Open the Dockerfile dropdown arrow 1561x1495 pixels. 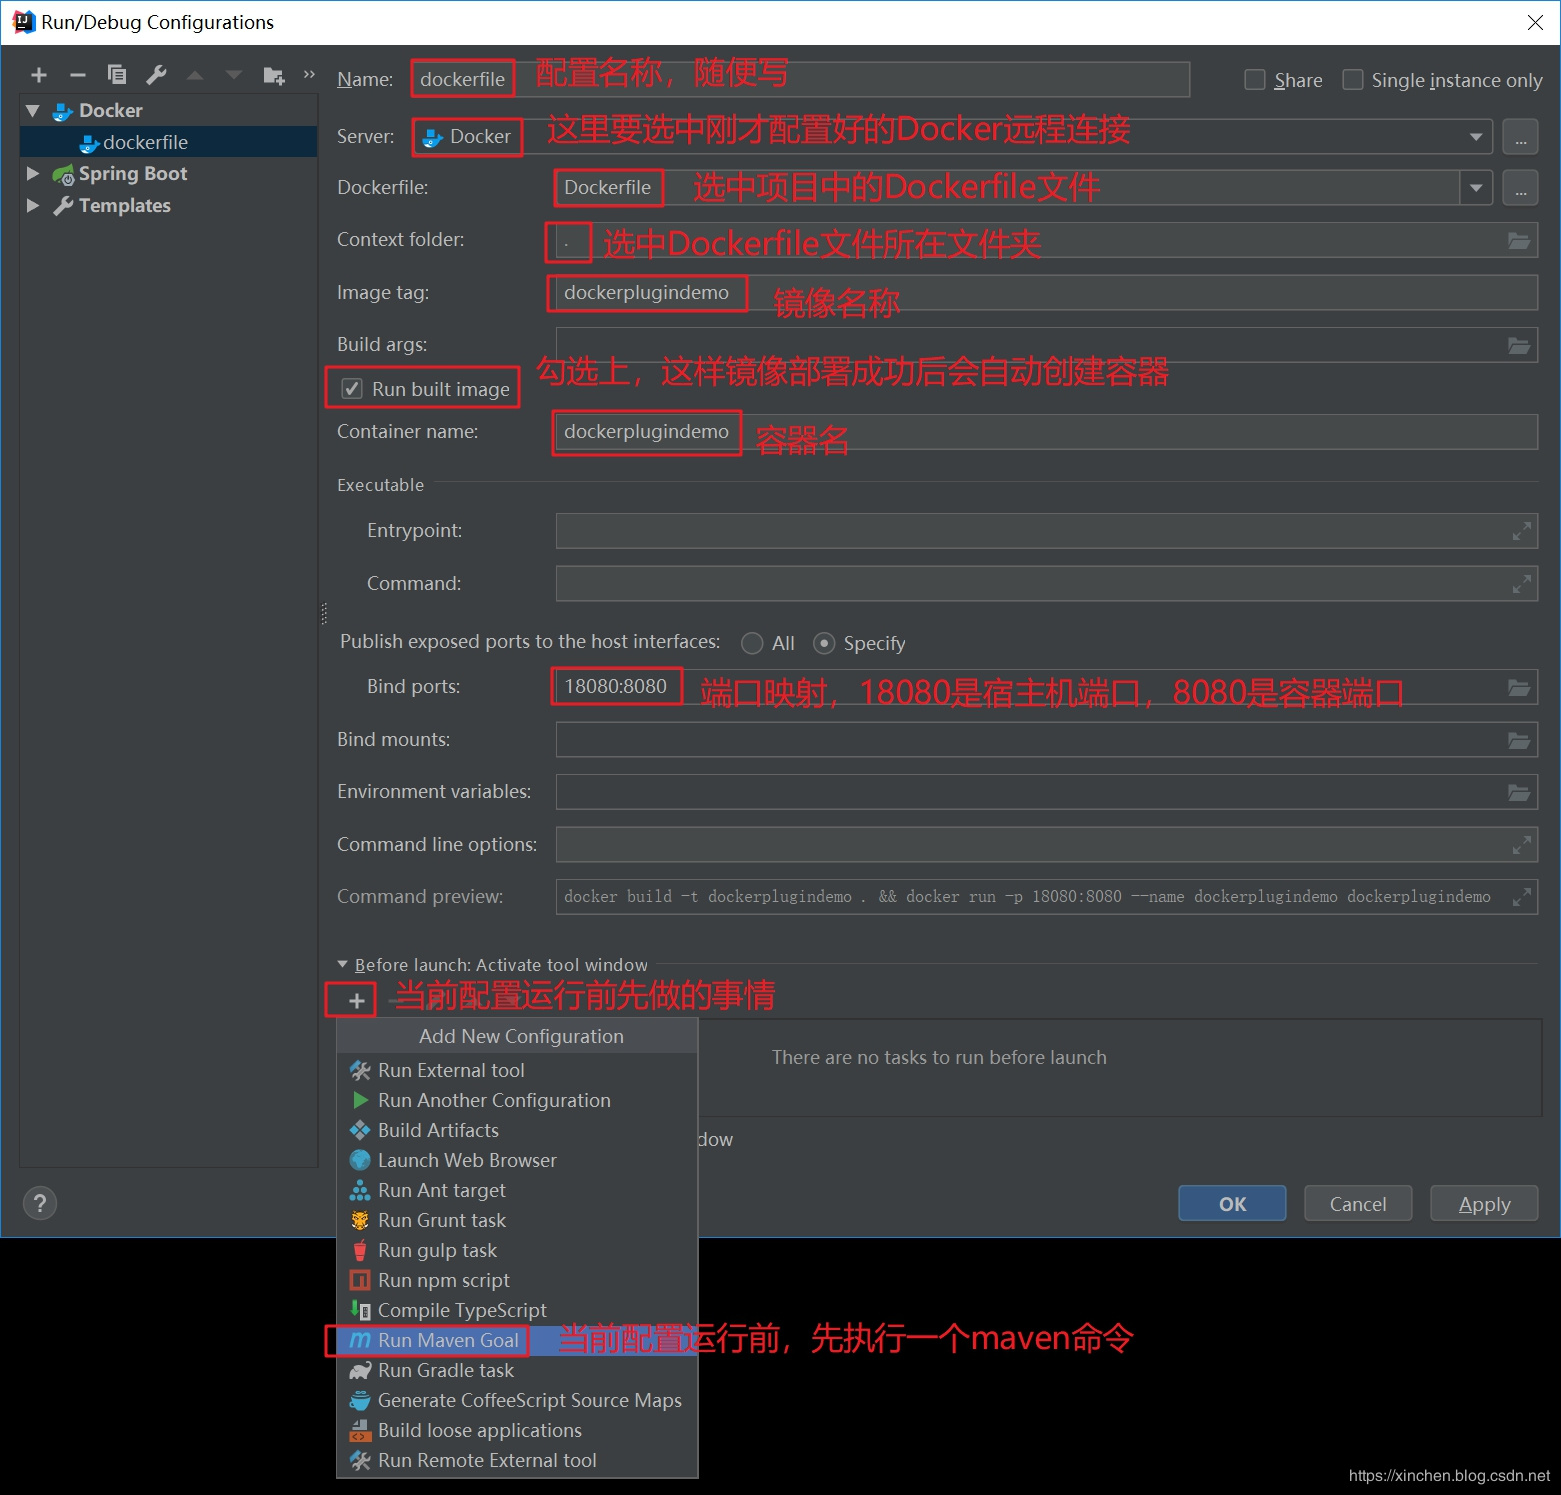1477,187
